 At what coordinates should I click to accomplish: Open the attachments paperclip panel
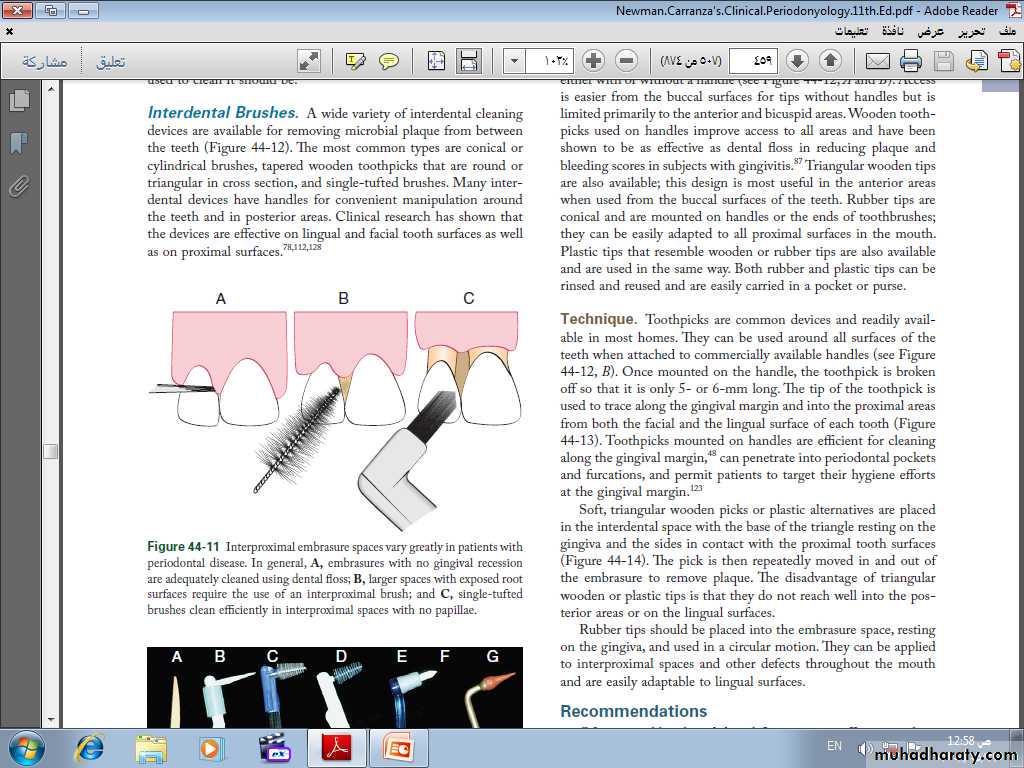(x=18, y=186)
